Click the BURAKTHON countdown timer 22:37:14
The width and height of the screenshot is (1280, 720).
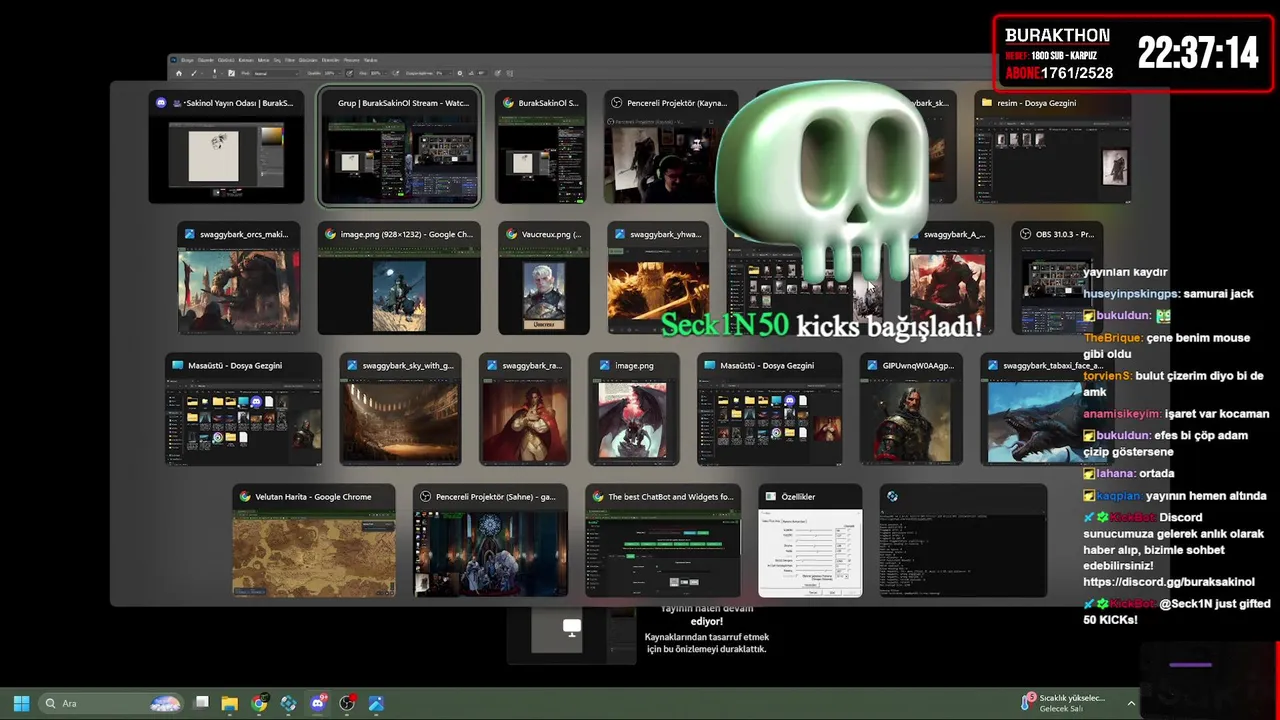point(1198,52)
